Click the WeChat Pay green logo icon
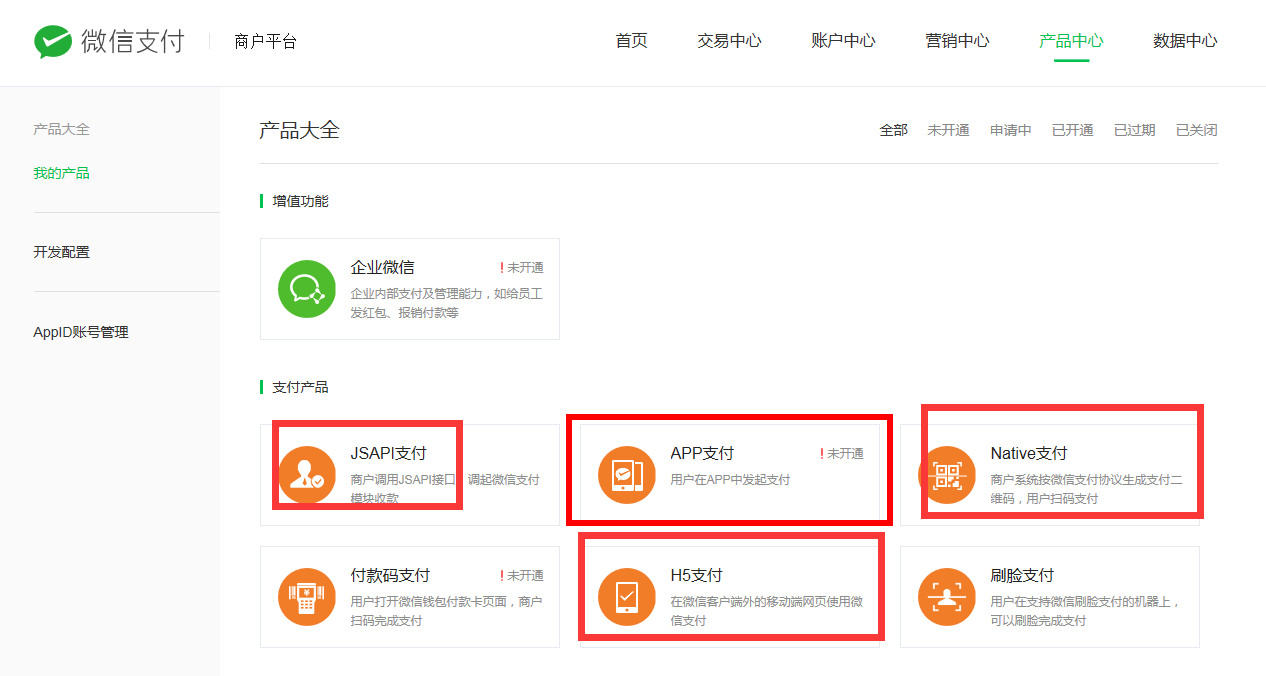 point(52,42)
